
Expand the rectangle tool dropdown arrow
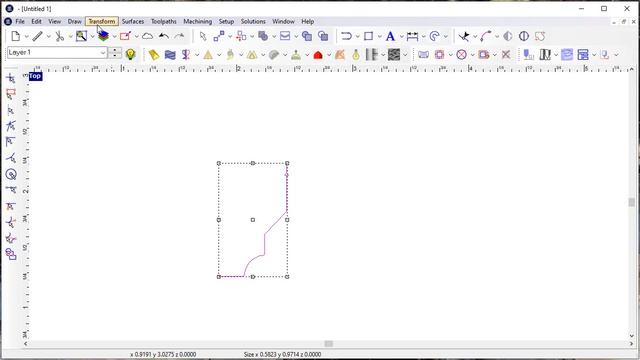(380, 37)
